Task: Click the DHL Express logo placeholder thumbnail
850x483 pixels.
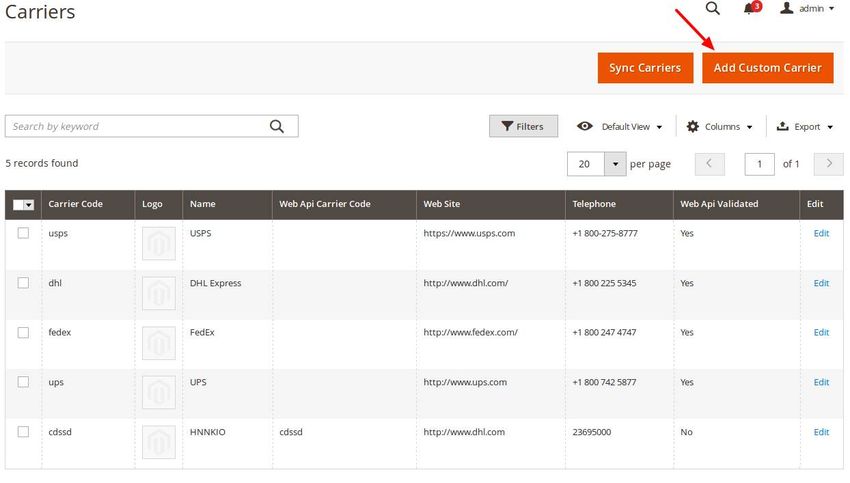Action: pos(159,293)
